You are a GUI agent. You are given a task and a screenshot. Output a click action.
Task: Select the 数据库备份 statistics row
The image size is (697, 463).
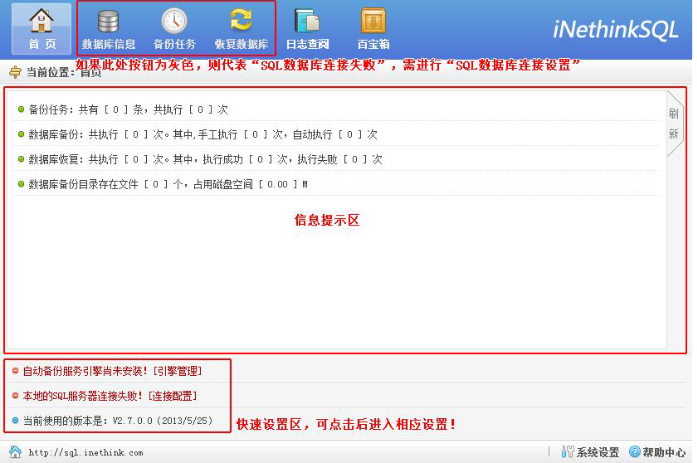[336, 134]
